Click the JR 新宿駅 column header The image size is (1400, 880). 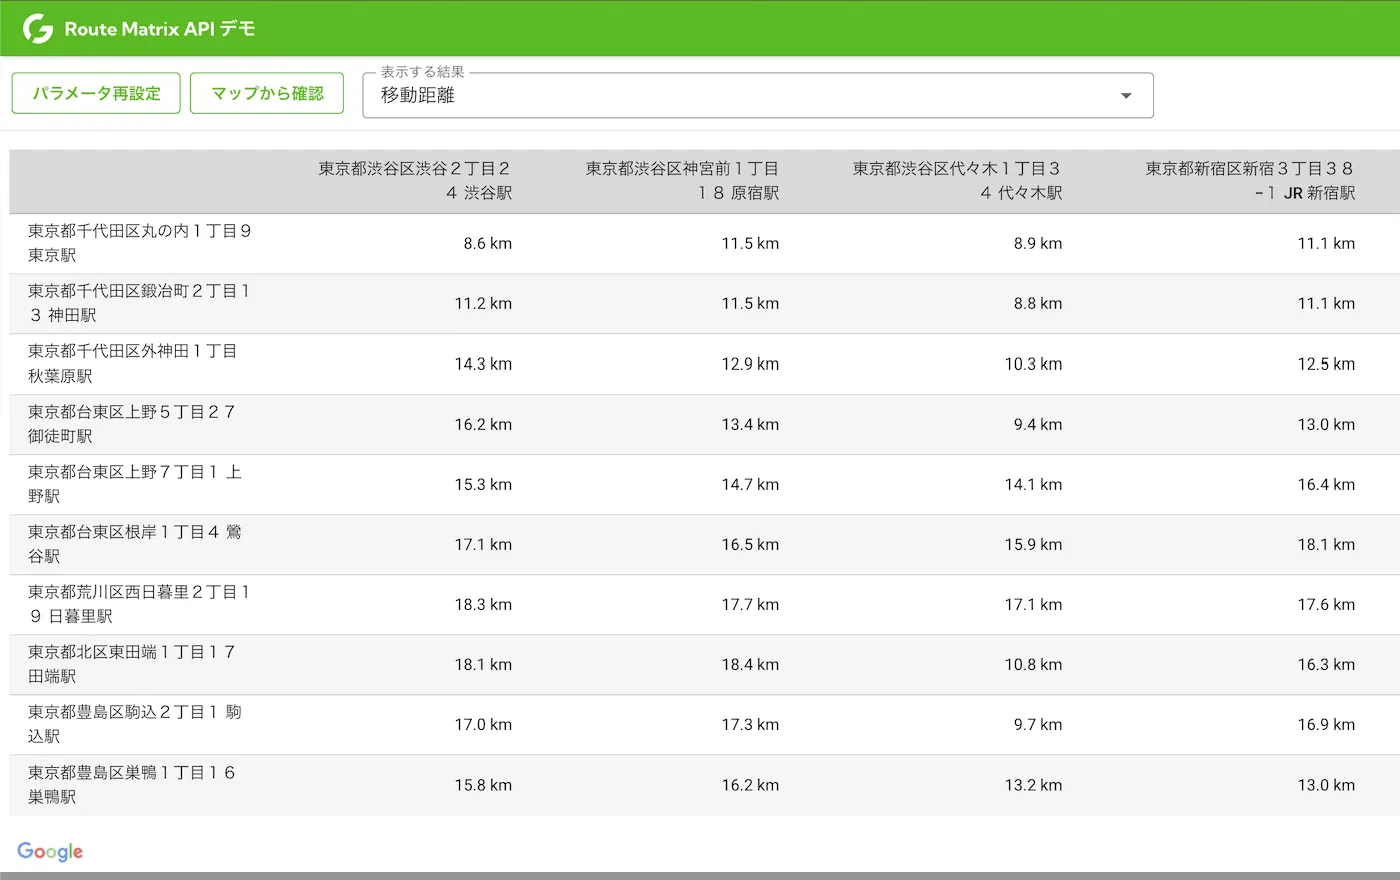1249,181
